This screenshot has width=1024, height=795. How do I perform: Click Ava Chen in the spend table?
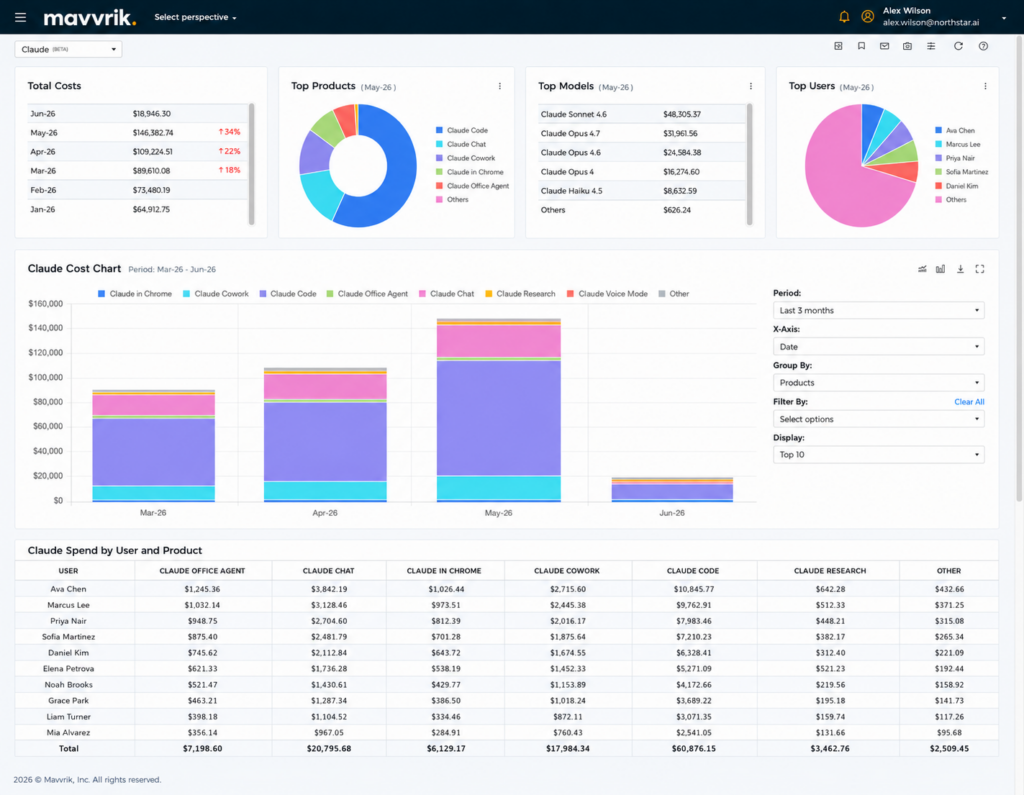tap(69, 589)
